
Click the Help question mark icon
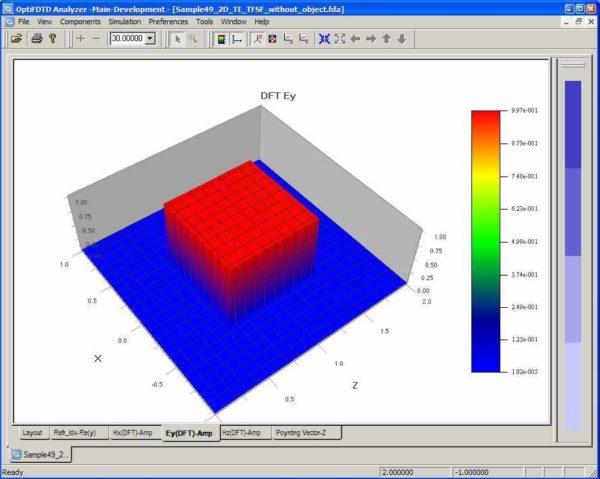pyautogui.click(x=53, y=38)
